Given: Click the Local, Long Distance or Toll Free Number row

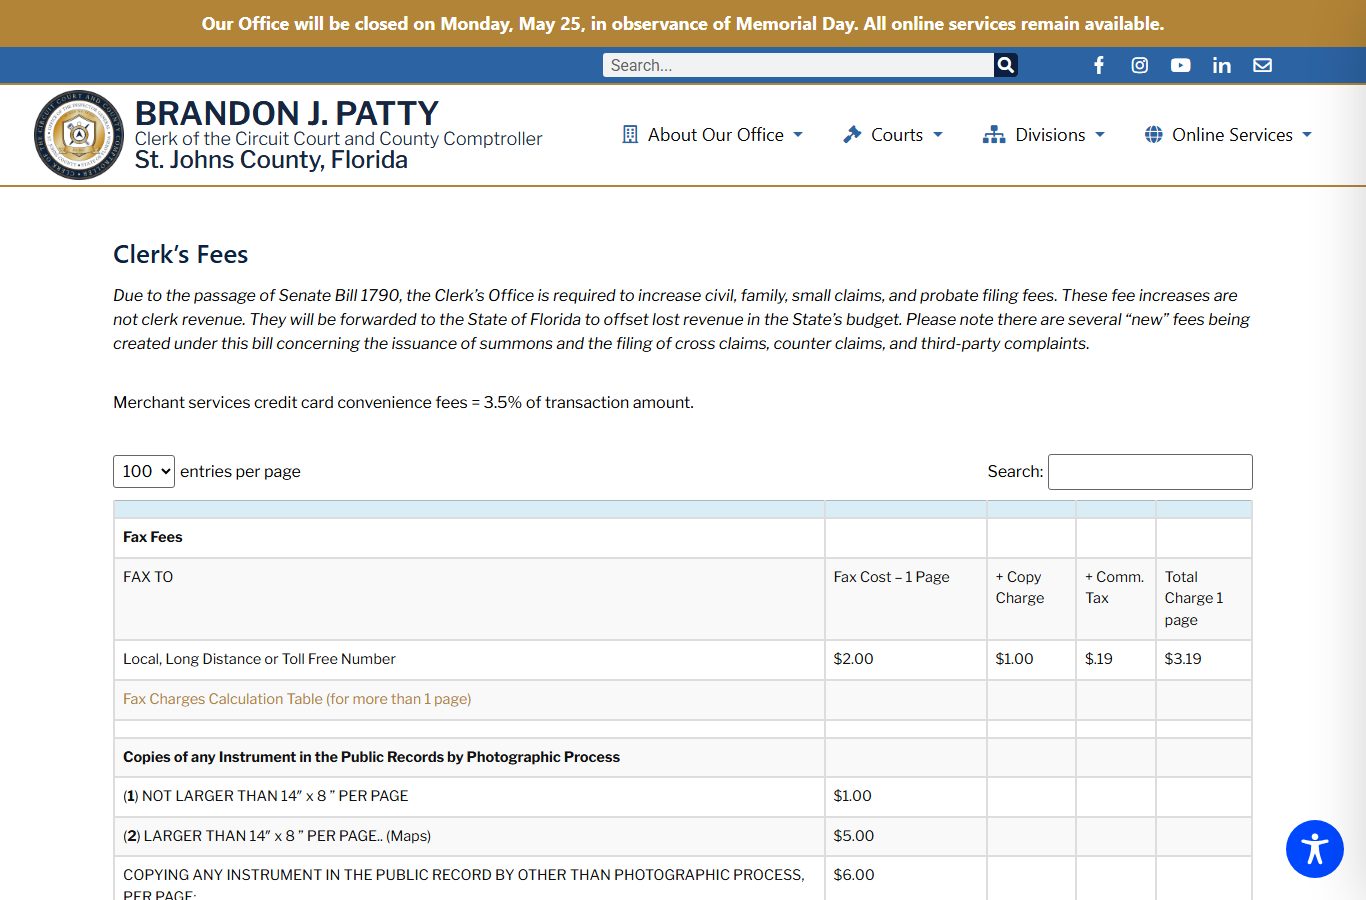Looking at the screenshot, I should tap(469, 659).
